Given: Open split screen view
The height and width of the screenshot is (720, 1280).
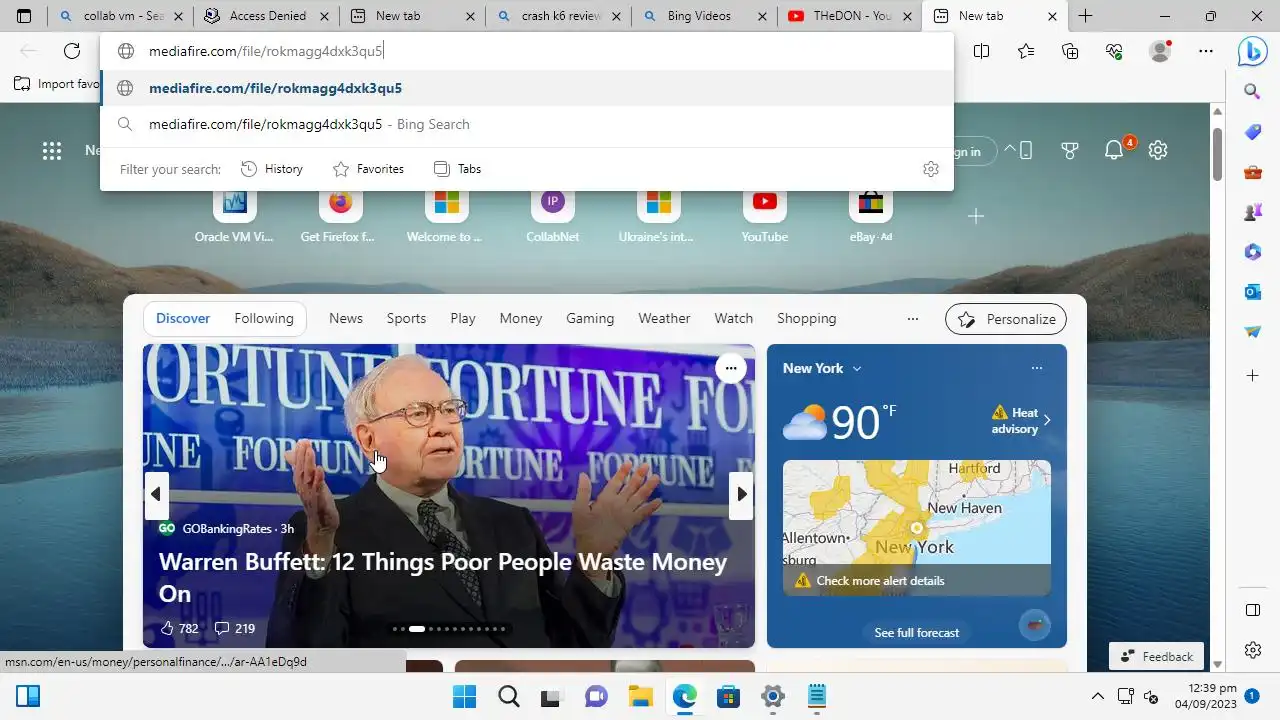Looking at the screenshot, I should click(982, 51).
